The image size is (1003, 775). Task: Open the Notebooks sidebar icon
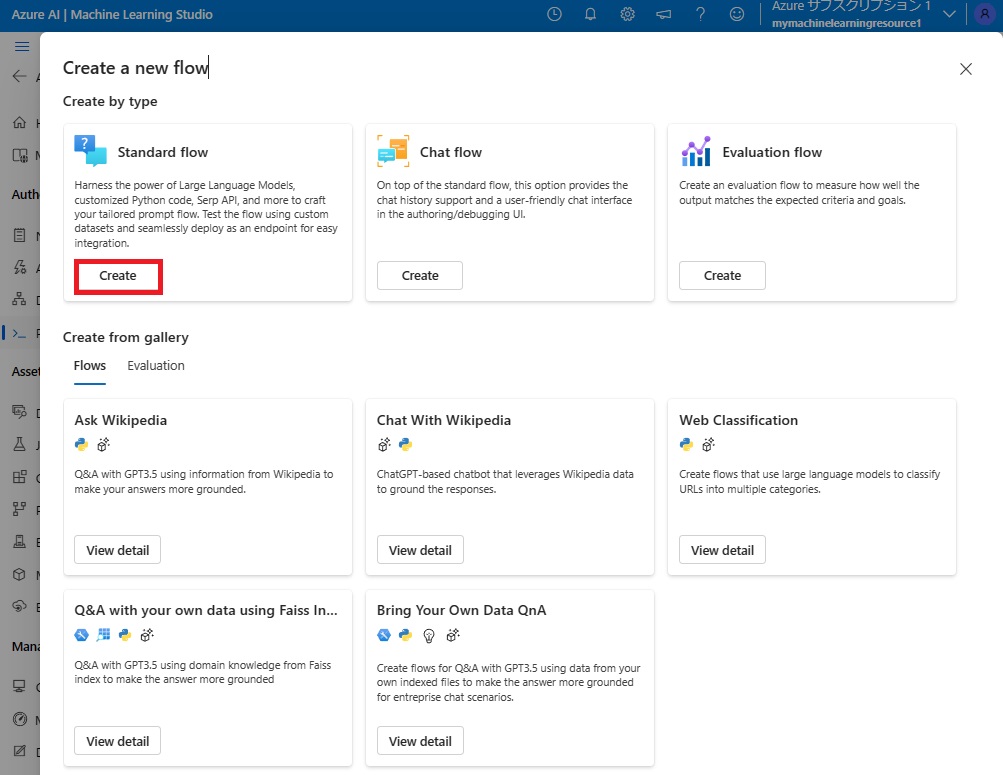[x=20, y=235]
